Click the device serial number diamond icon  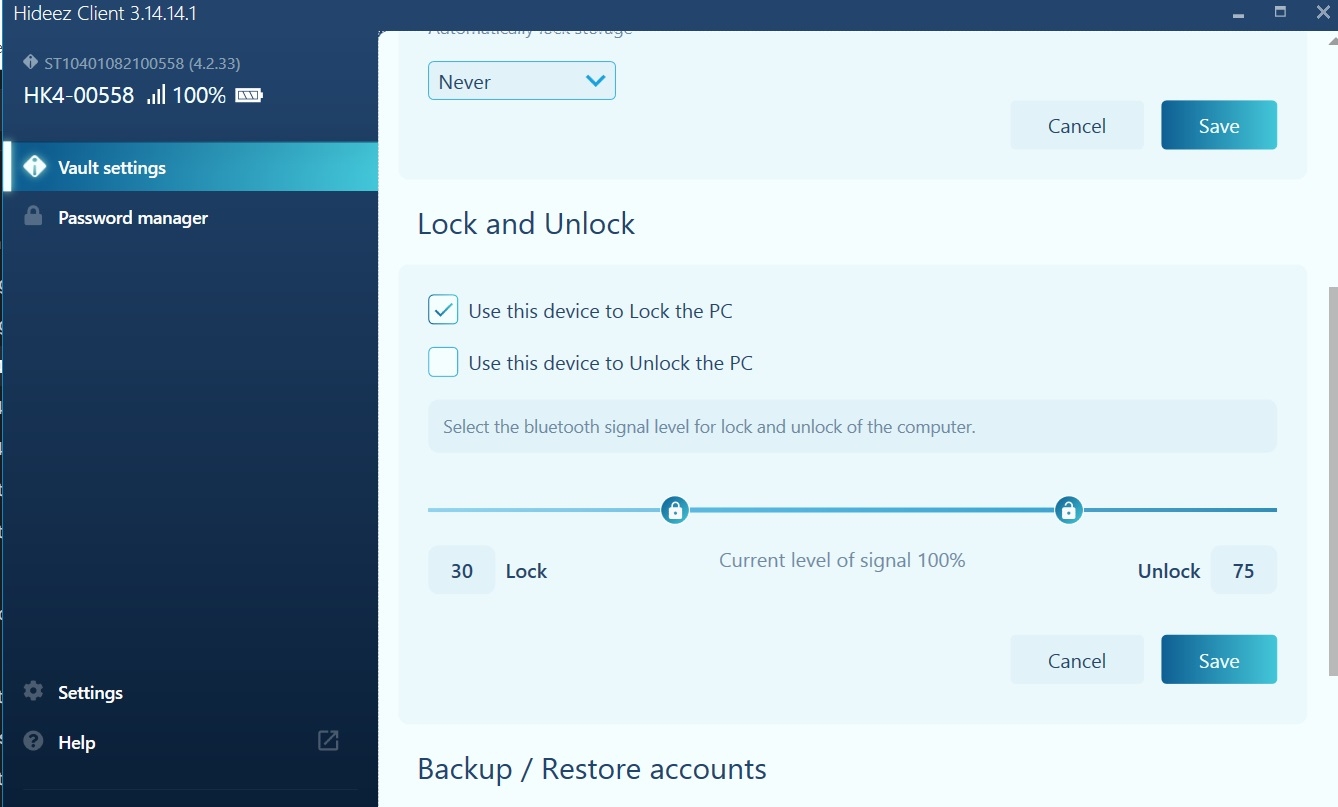tap(30, 63)
